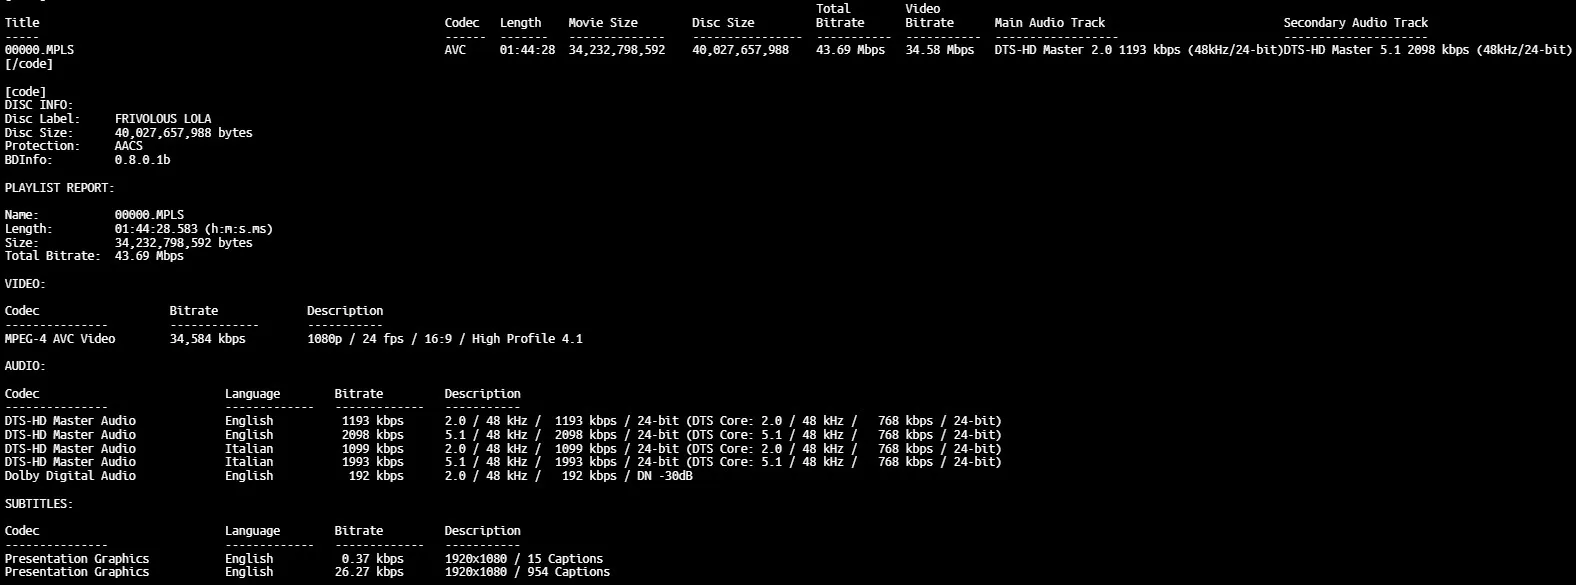Screen dimensions: 1576x585
Task: Click the 1993 kbps Italian audio bitrate
Action: (372, 462)
